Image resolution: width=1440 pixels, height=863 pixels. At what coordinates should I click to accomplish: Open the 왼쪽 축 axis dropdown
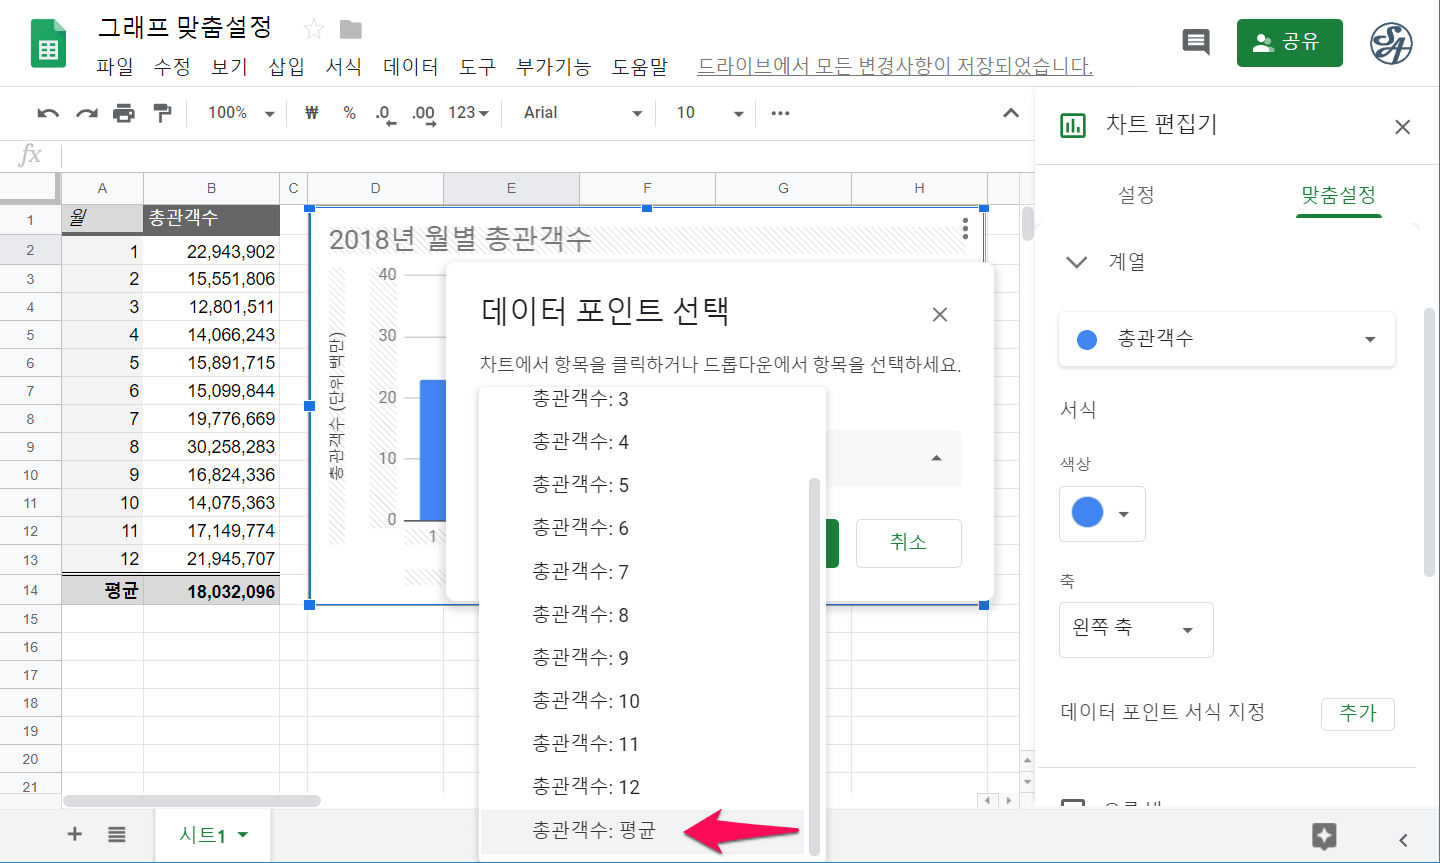pos(1135,629)
